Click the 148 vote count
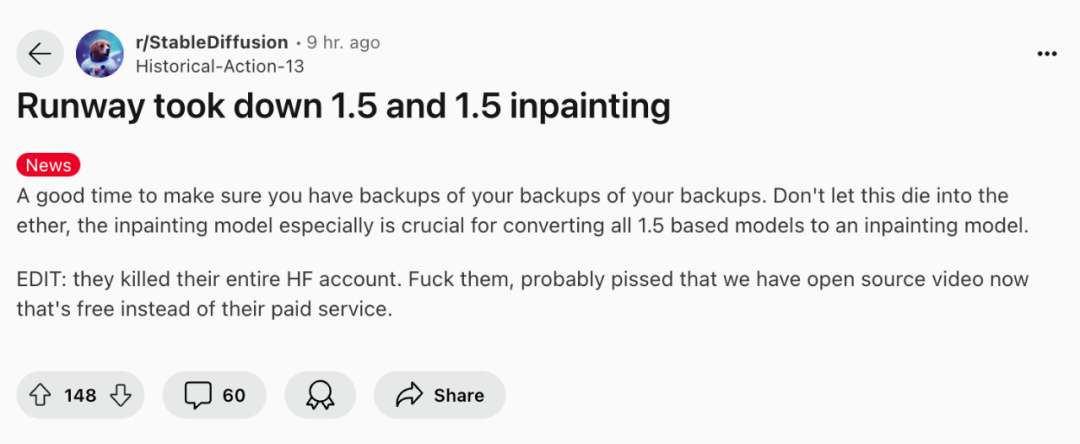Image resolution: width=1080 pixels, height=444 pixels. pos(80,395)
